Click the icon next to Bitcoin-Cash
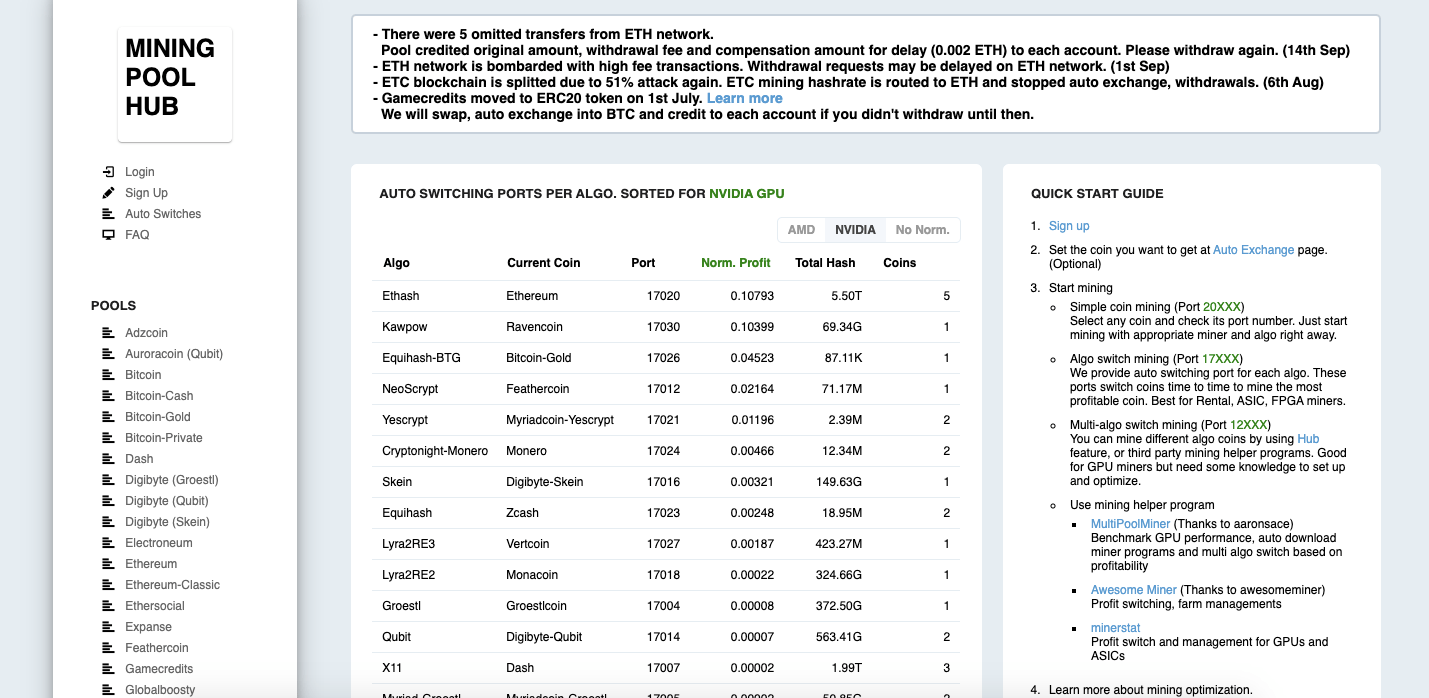Image resolution: width=1429 pixels, height=698 pixels. pos(109,396)
